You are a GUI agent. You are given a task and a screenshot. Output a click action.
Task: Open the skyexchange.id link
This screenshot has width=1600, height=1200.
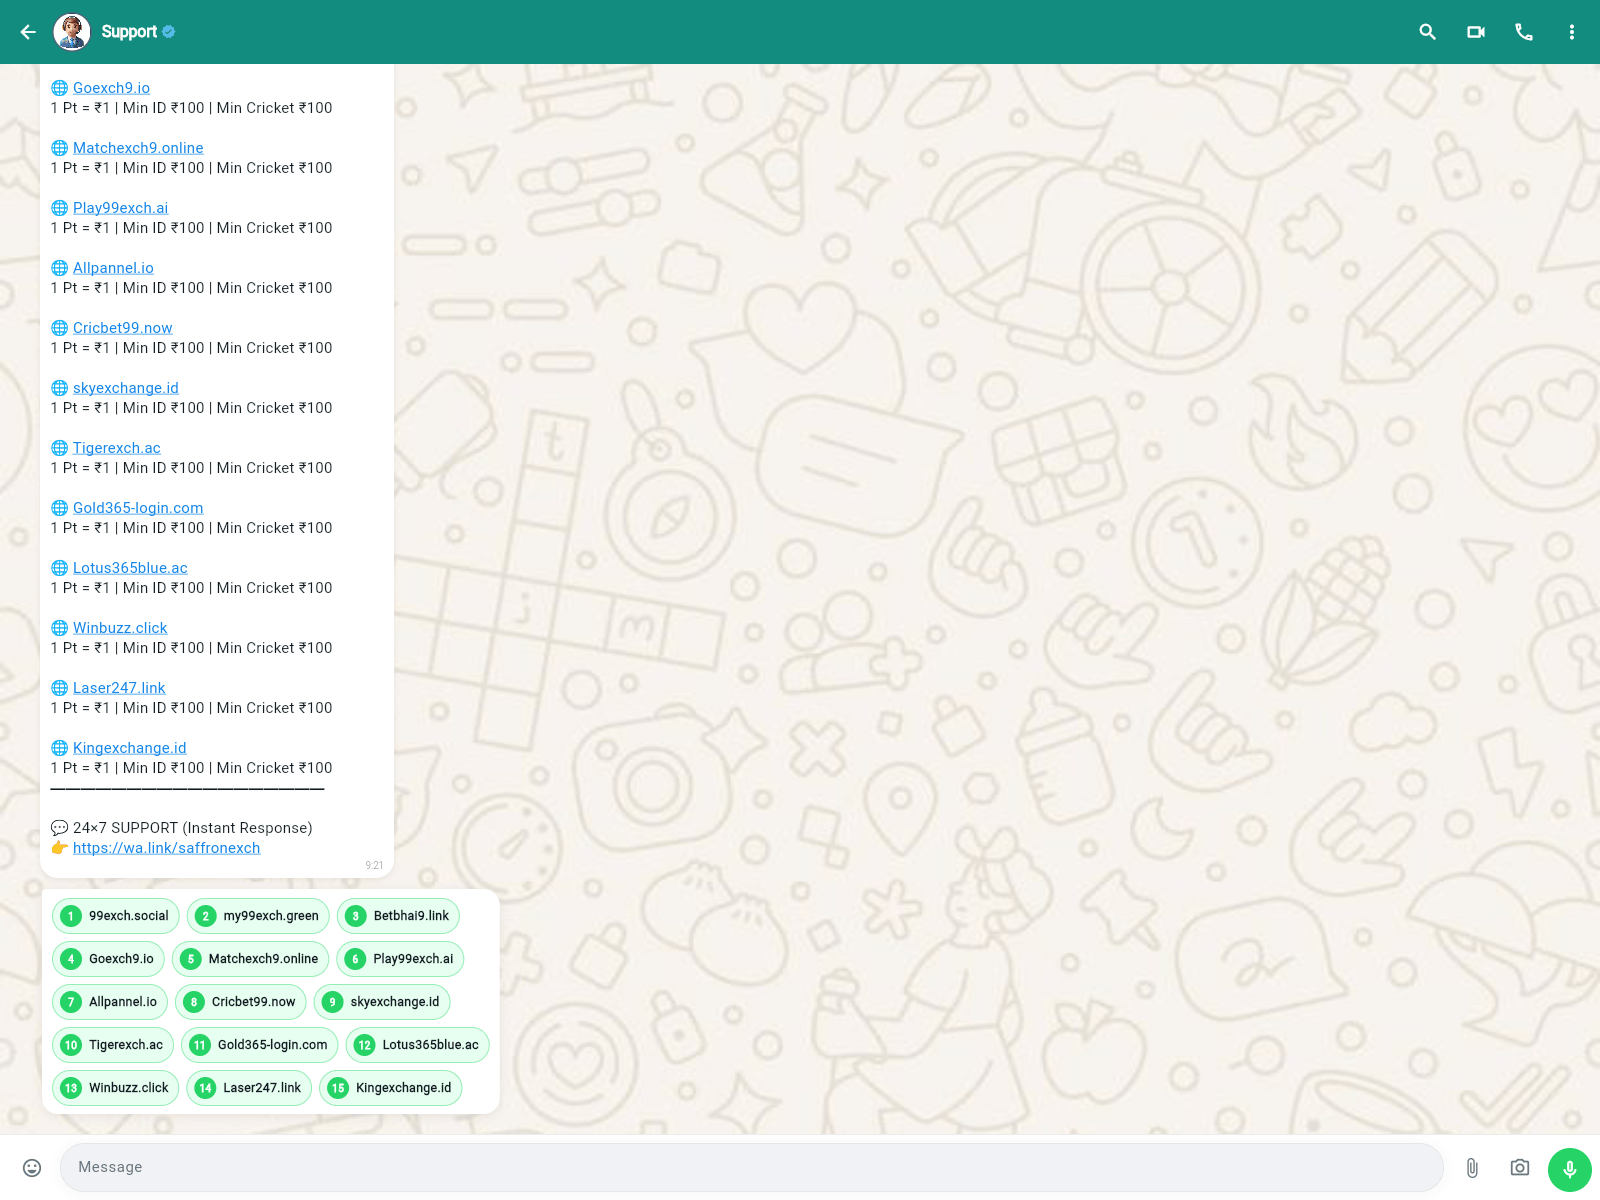(126, 388)
